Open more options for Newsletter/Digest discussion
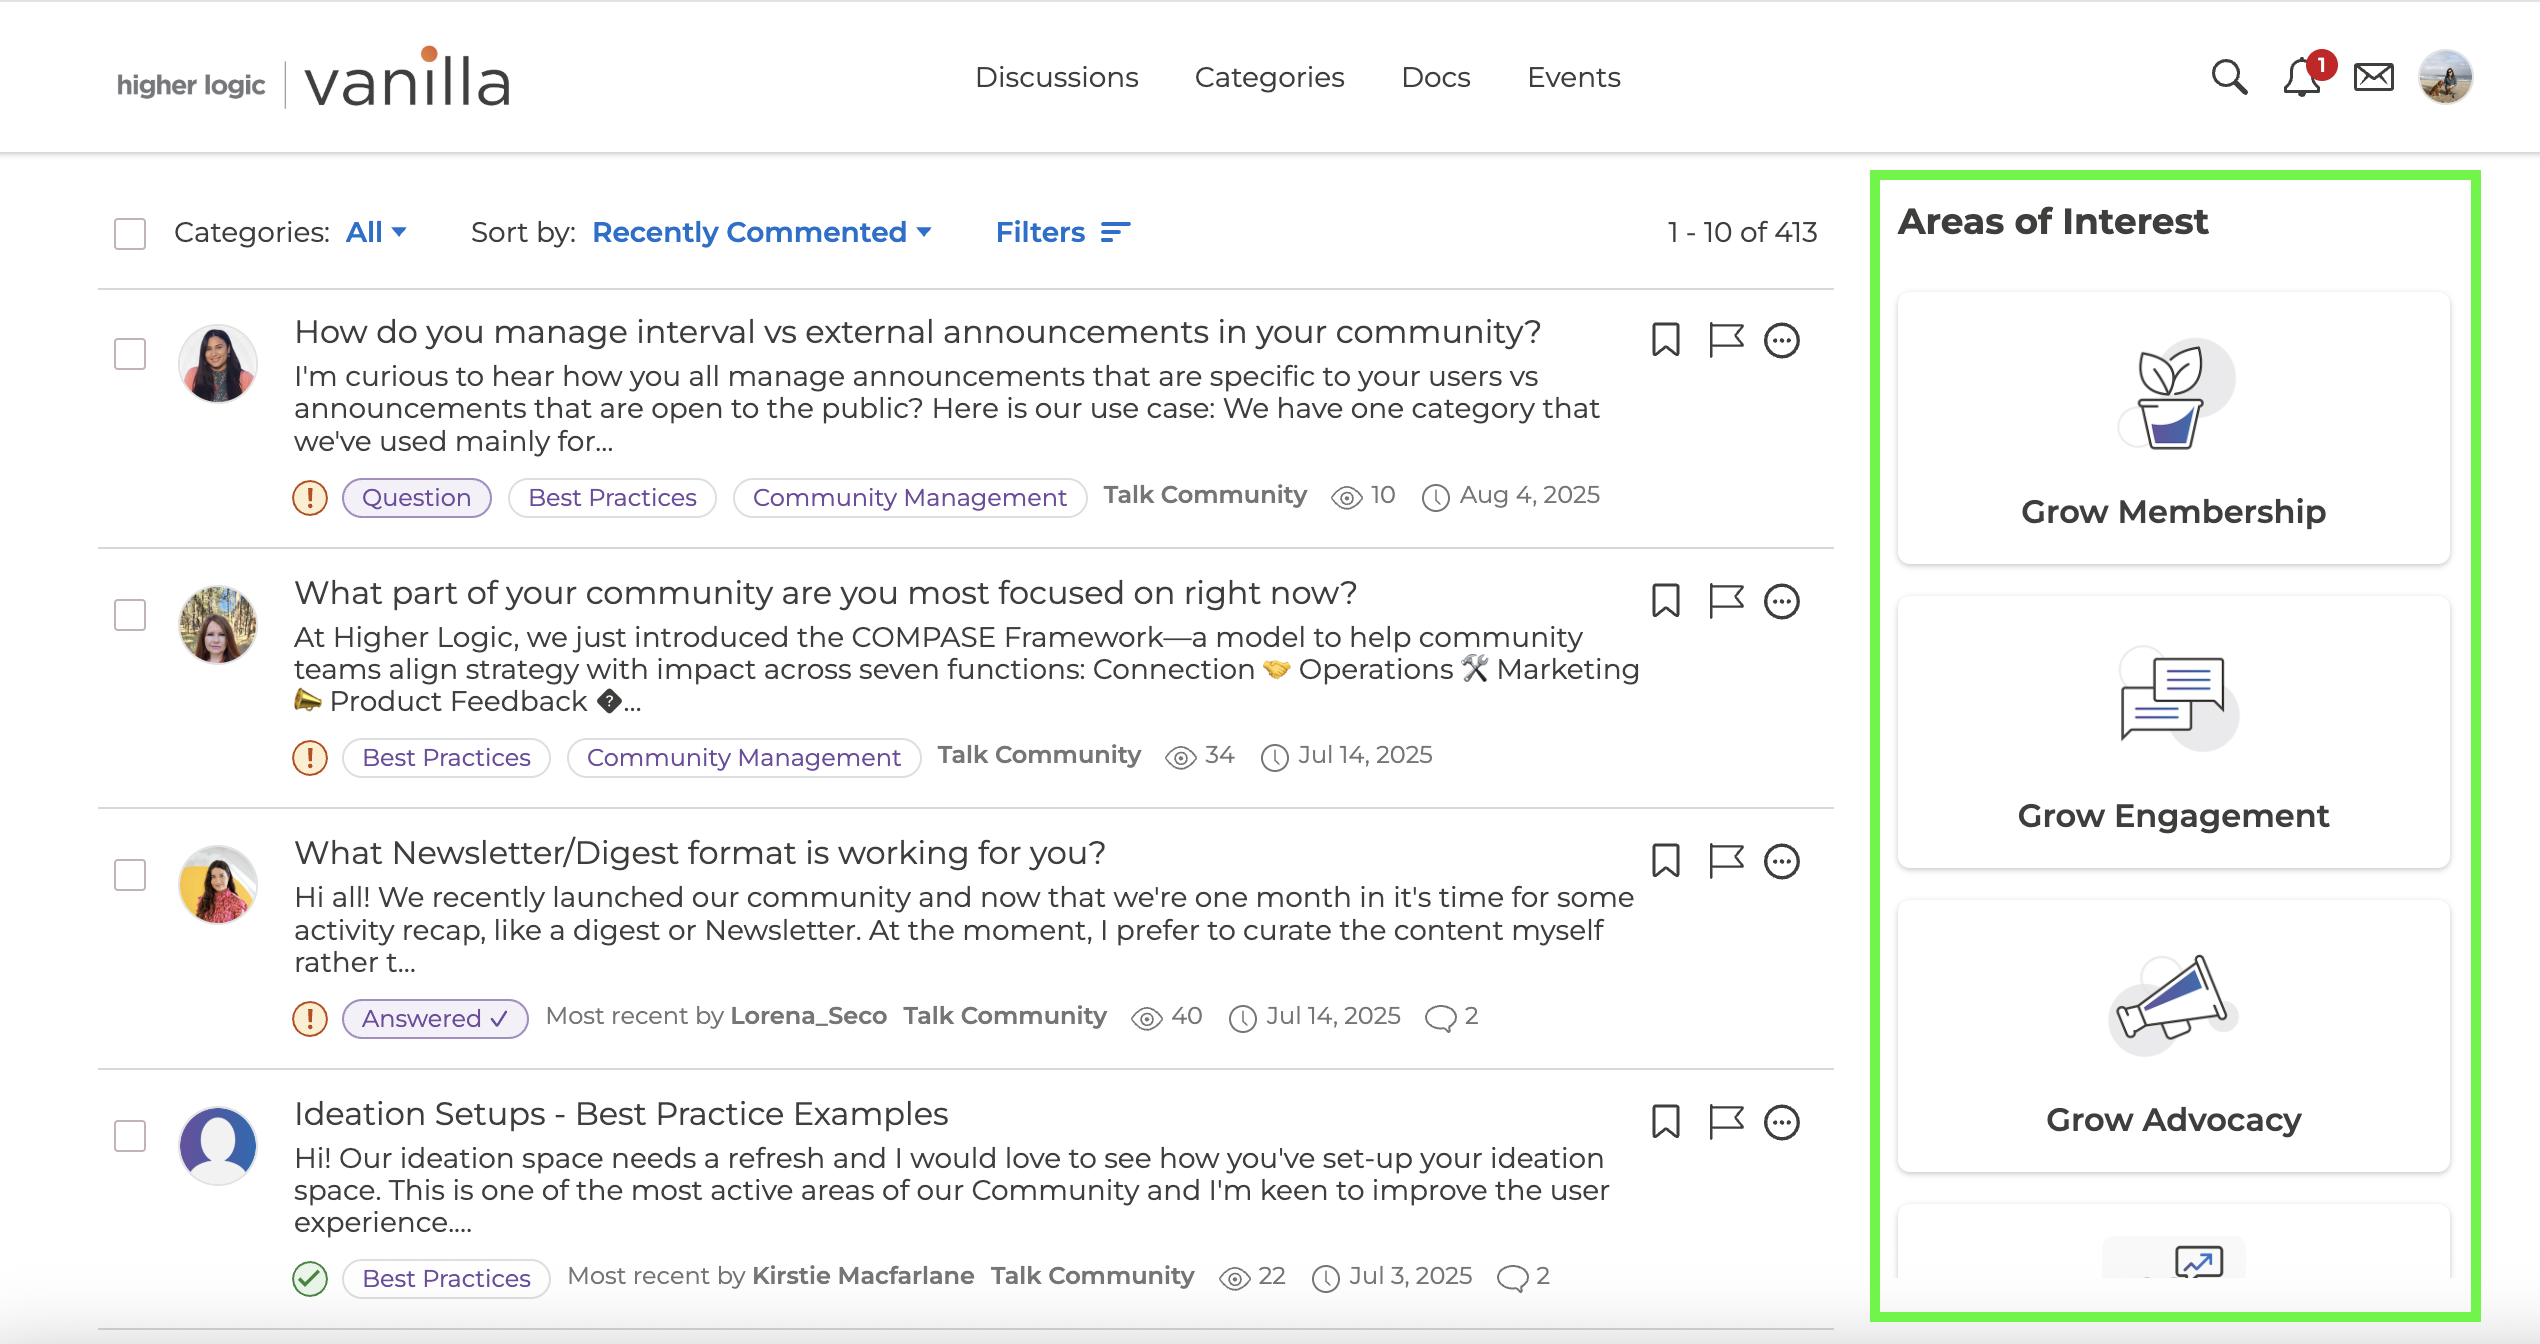Image resolution: width=2540 pixels, height=1344 pixels. (x=1782, y=861)
